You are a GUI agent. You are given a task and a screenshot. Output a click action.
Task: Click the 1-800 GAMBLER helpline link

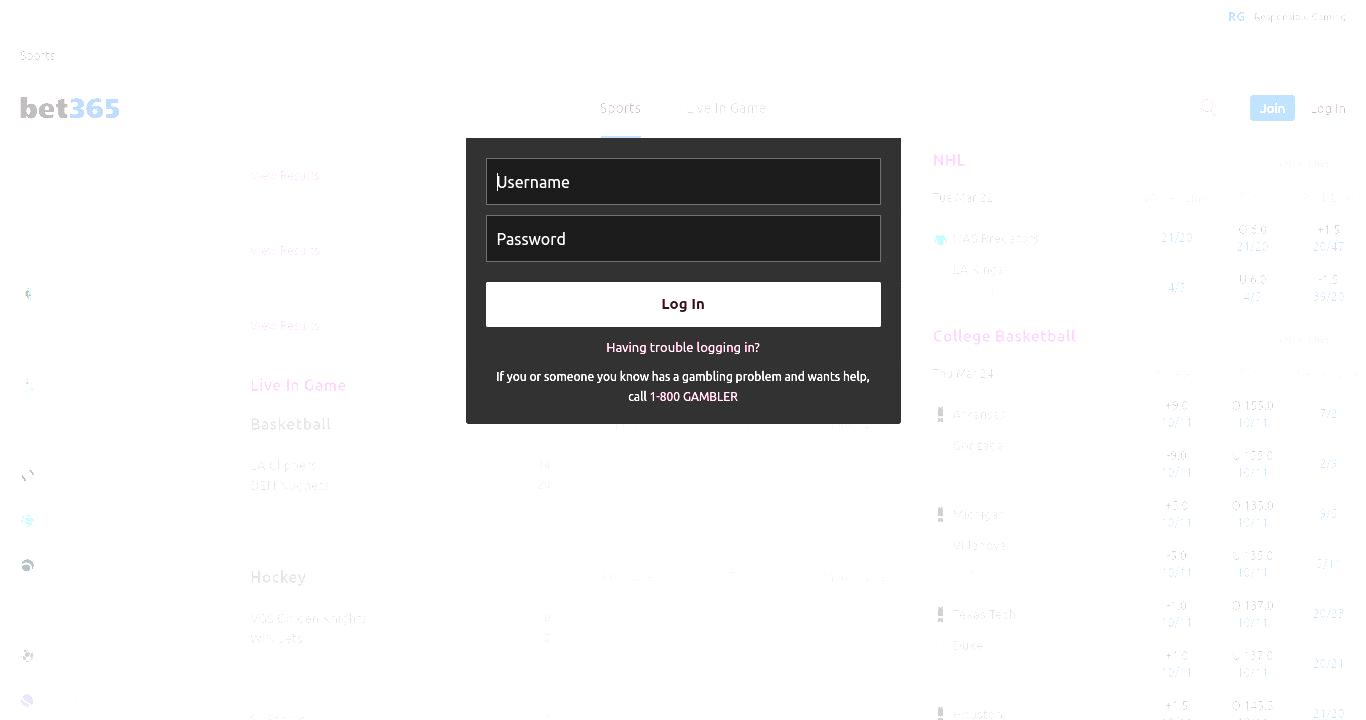click(x=694, y=396)
